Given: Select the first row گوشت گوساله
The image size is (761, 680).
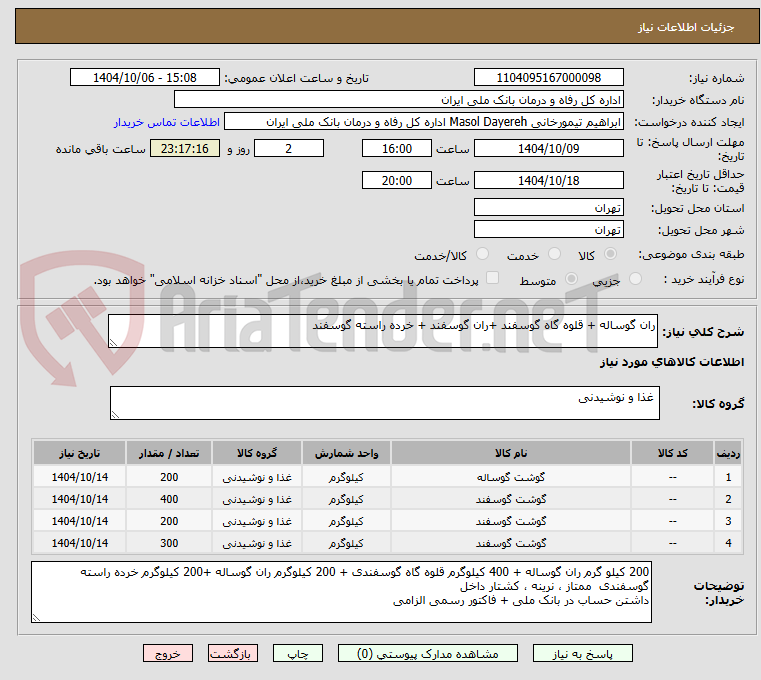Looking at the screenshot, I should [x=388, y=477].
